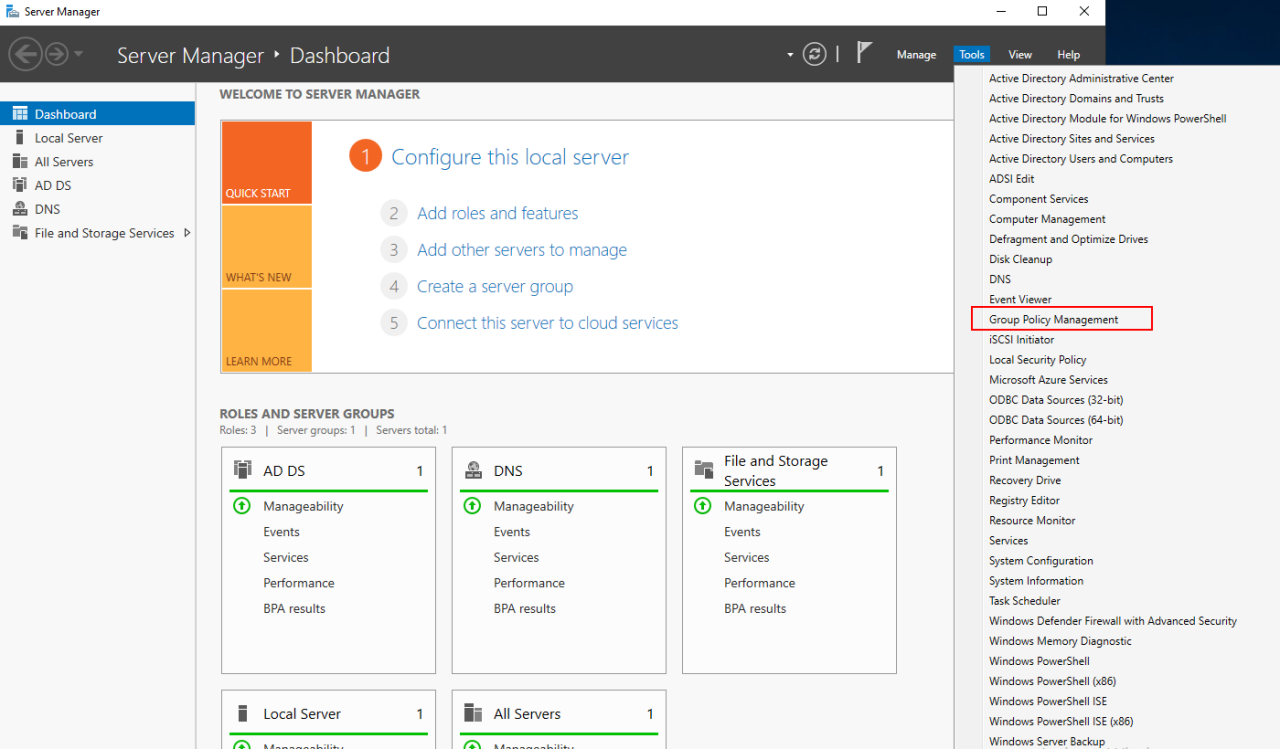Click the green manageability icon in the Local Server tile
1280x749 pixels.
241,744
